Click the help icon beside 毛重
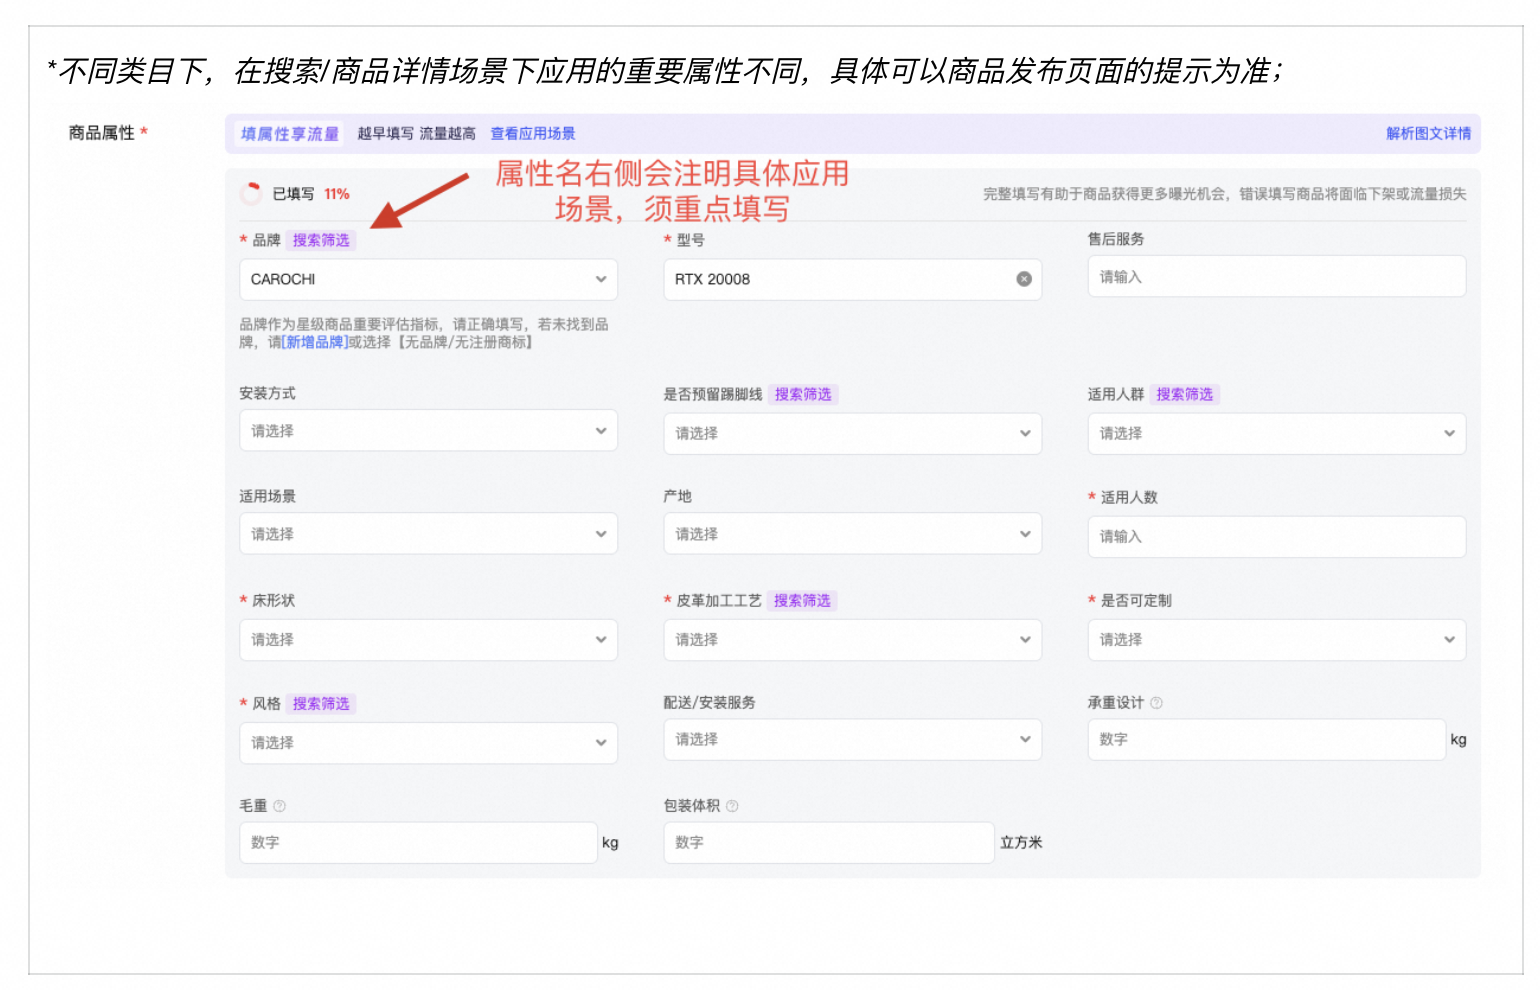 (279, 806)
